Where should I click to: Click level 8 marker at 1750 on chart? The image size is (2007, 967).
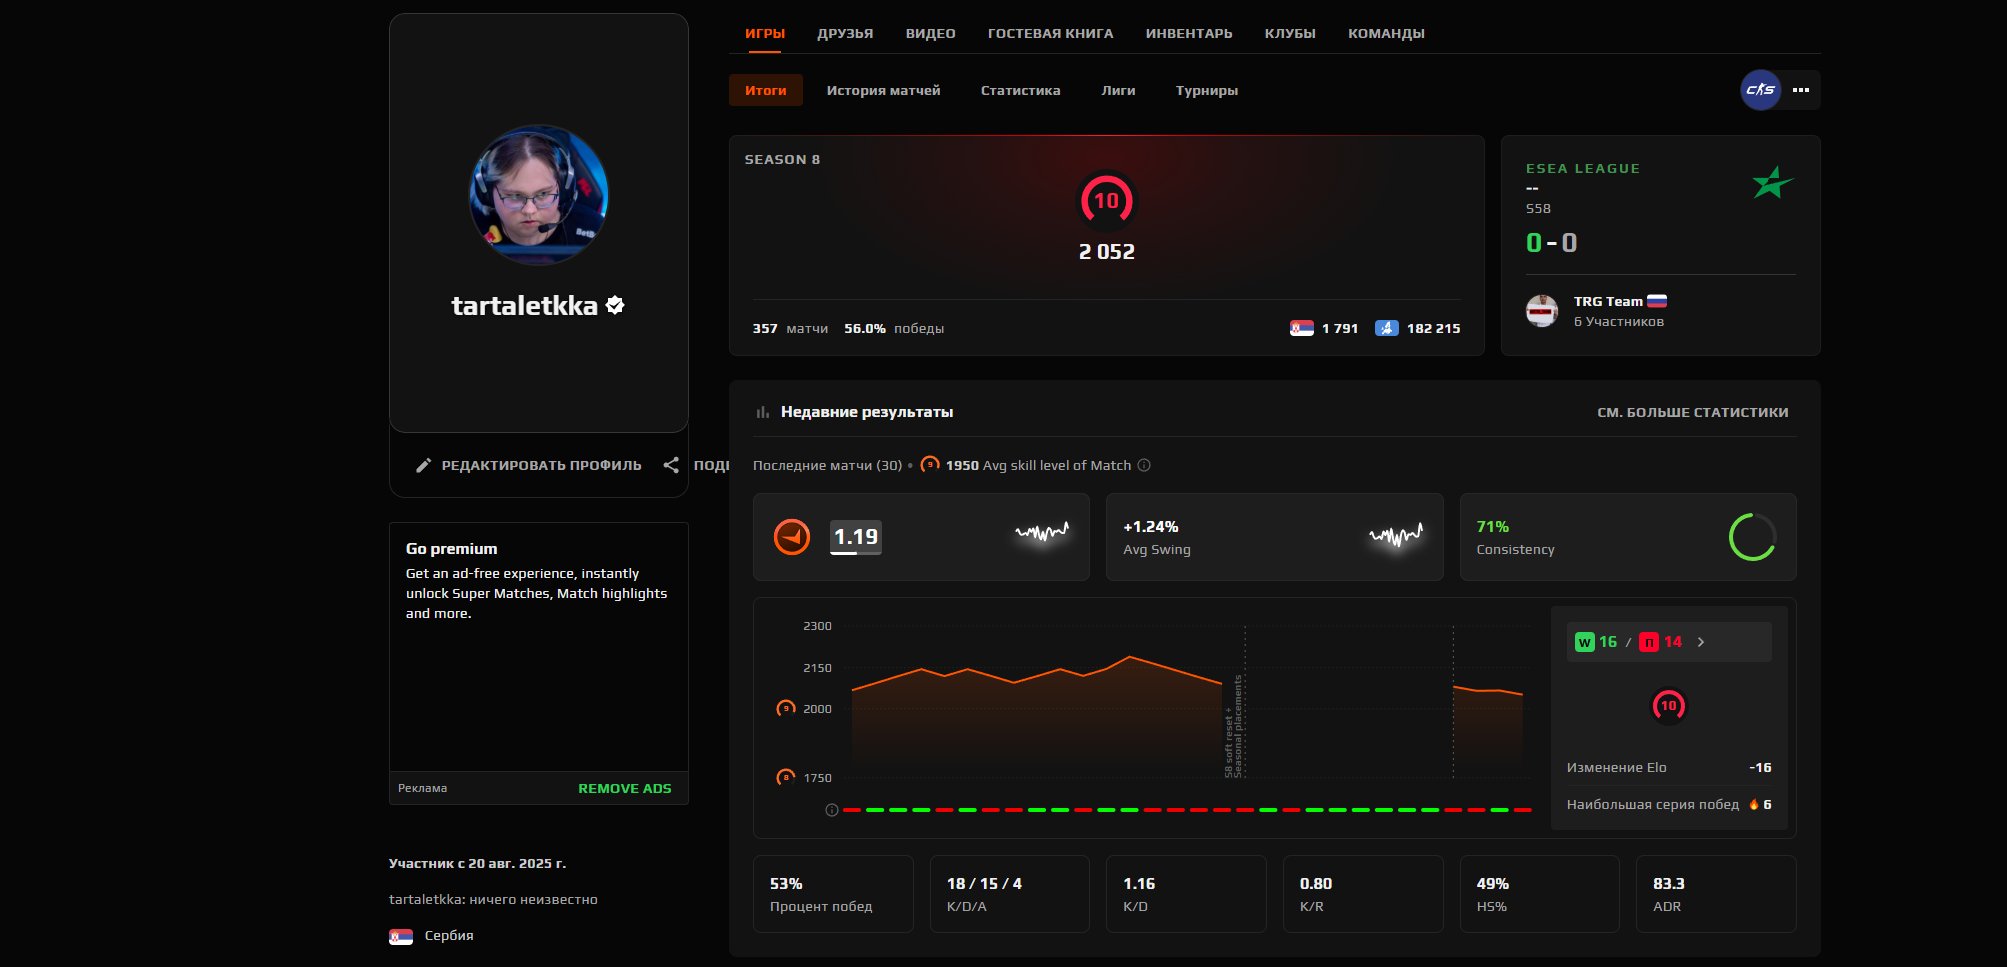click(786, 777)
